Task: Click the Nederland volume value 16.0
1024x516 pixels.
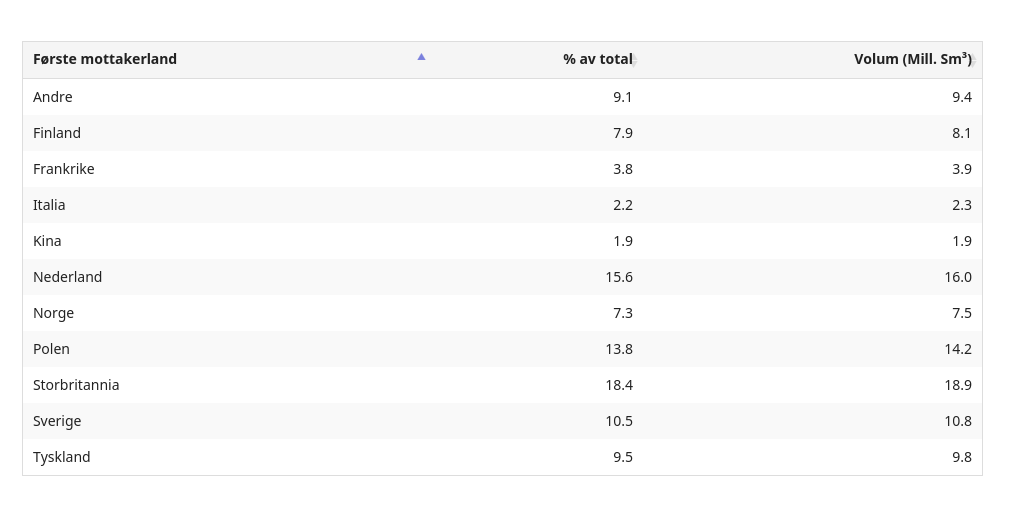Action: click(958, 277)
